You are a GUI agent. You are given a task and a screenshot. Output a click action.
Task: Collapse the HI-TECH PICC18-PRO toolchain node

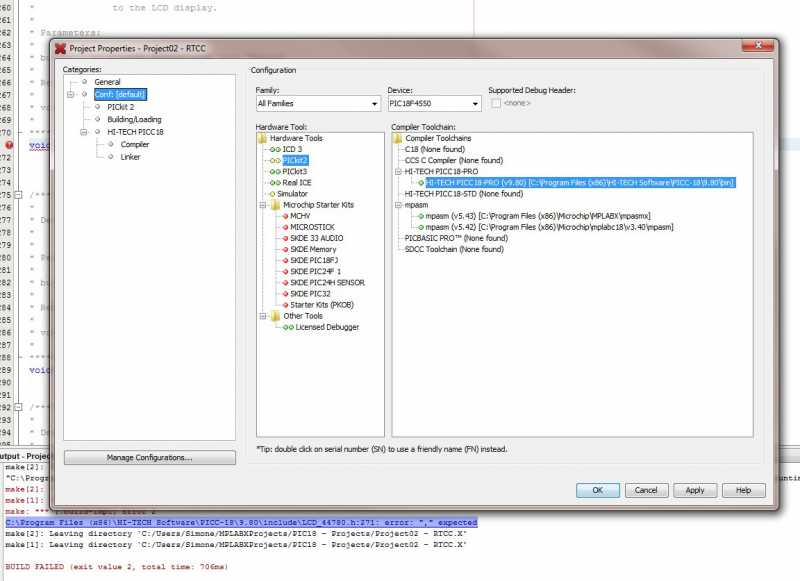click(398, 172)
